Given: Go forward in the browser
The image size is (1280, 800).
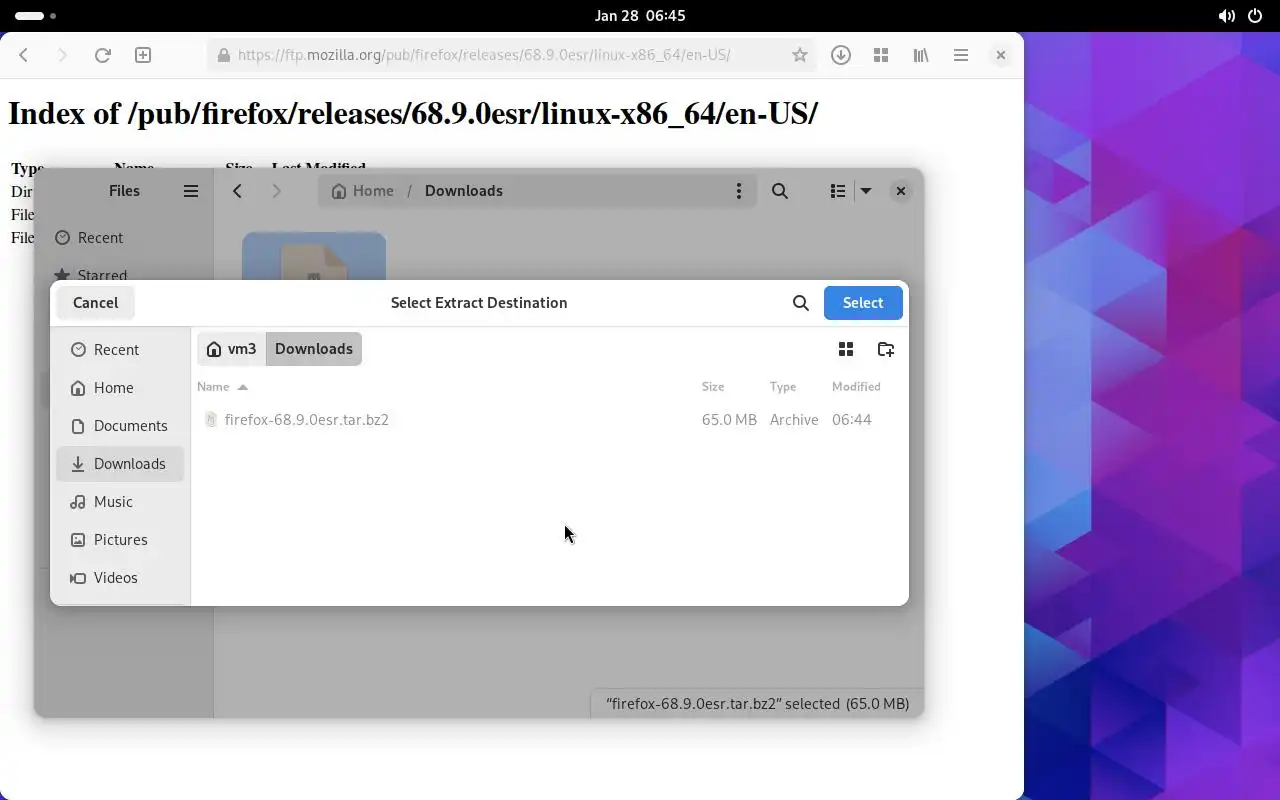Looking at the screenshot, I should click(x=62, y=55).
